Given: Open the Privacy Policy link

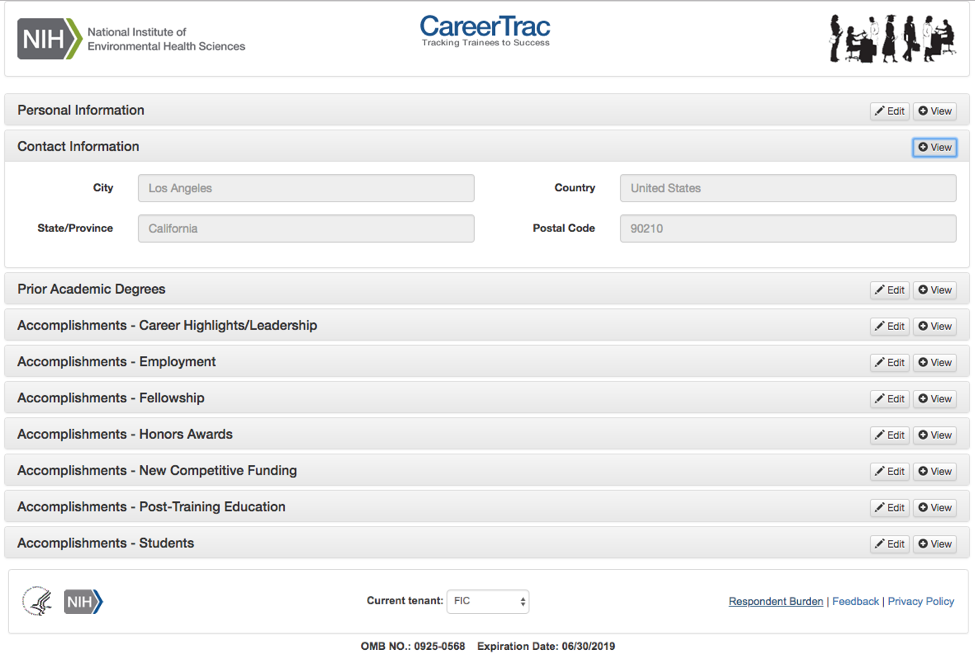Looking at the screenshot, I should [x=921, y=601].
